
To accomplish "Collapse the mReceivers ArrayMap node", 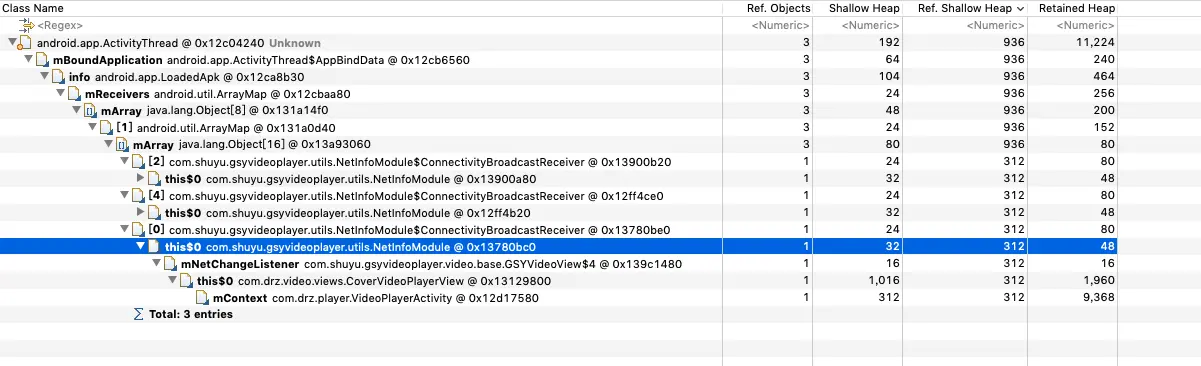I will pos(59,94).
